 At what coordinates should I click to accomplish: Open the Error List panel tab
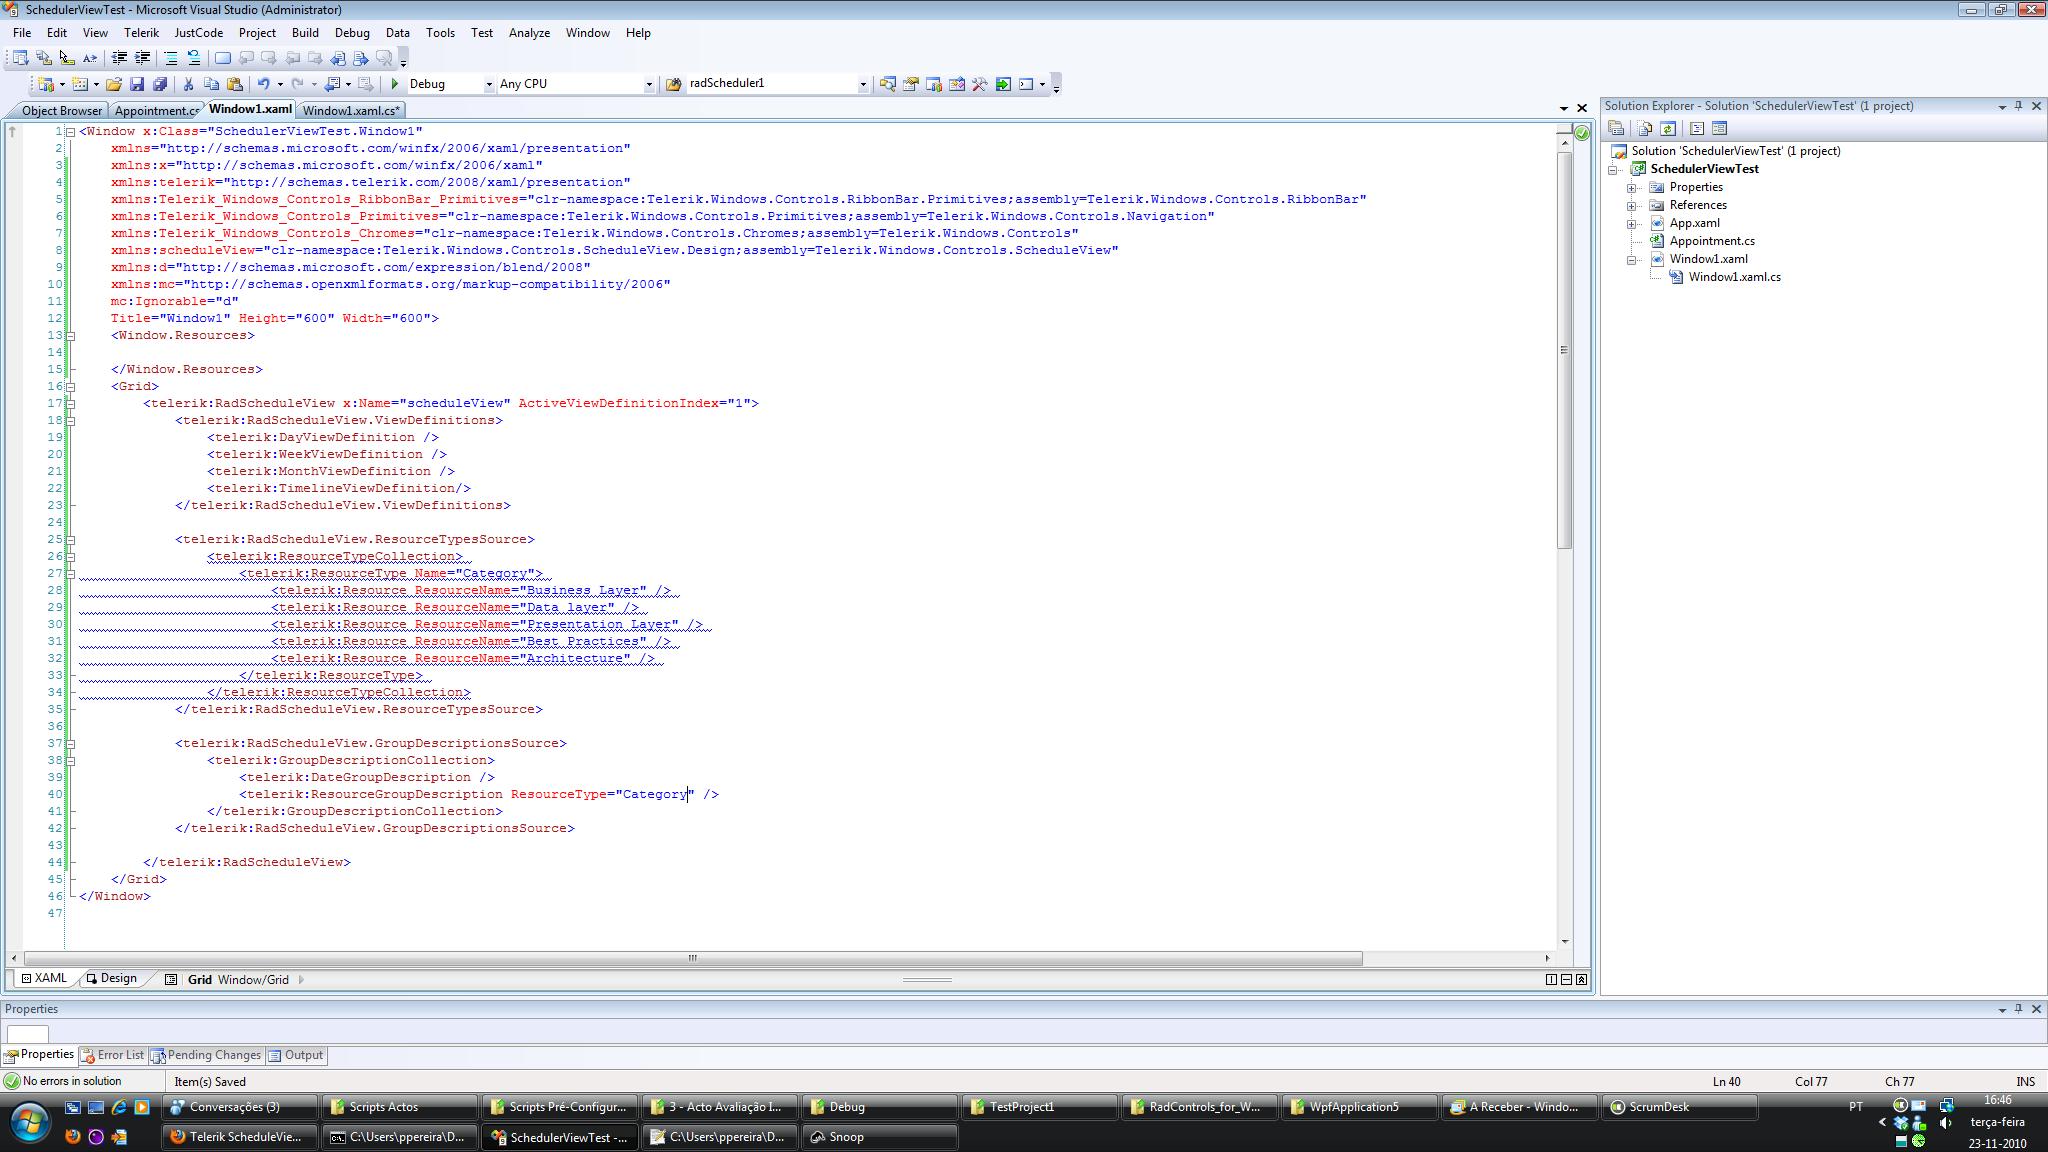[x=112, y=1054]
